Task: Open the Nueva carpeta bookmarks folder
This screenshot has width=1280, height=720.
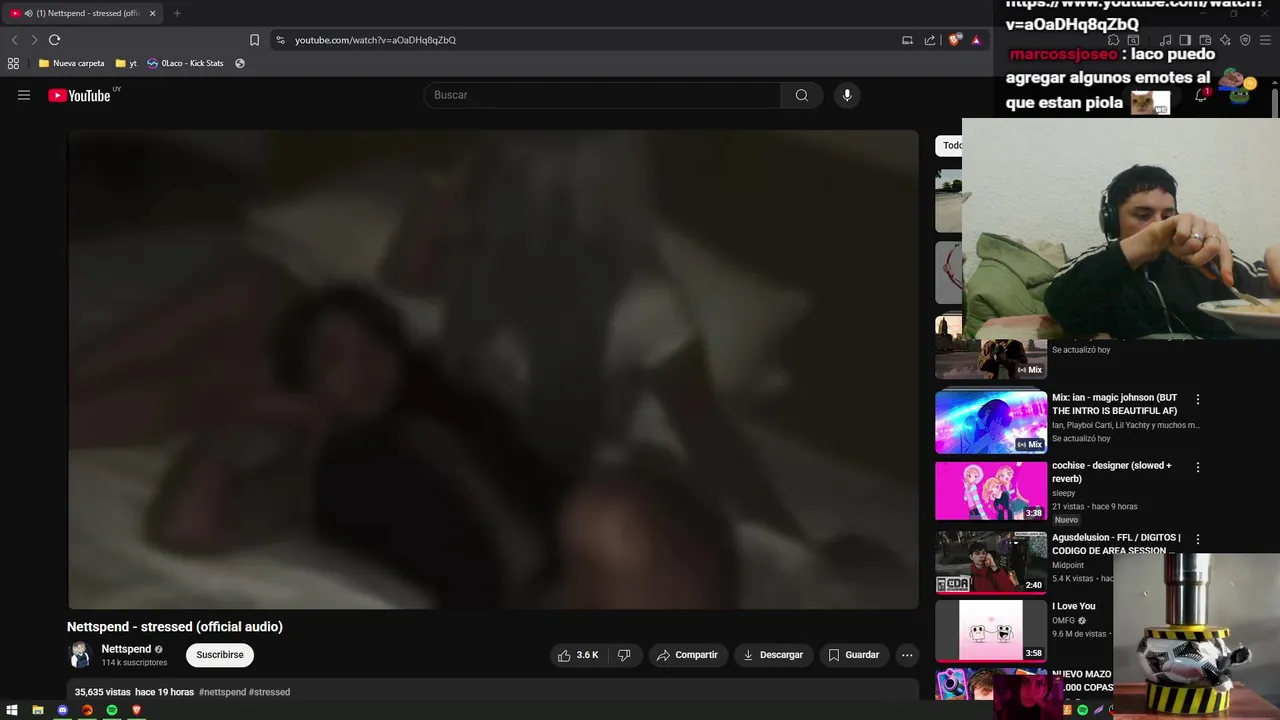Action: (x=71, y=63)
